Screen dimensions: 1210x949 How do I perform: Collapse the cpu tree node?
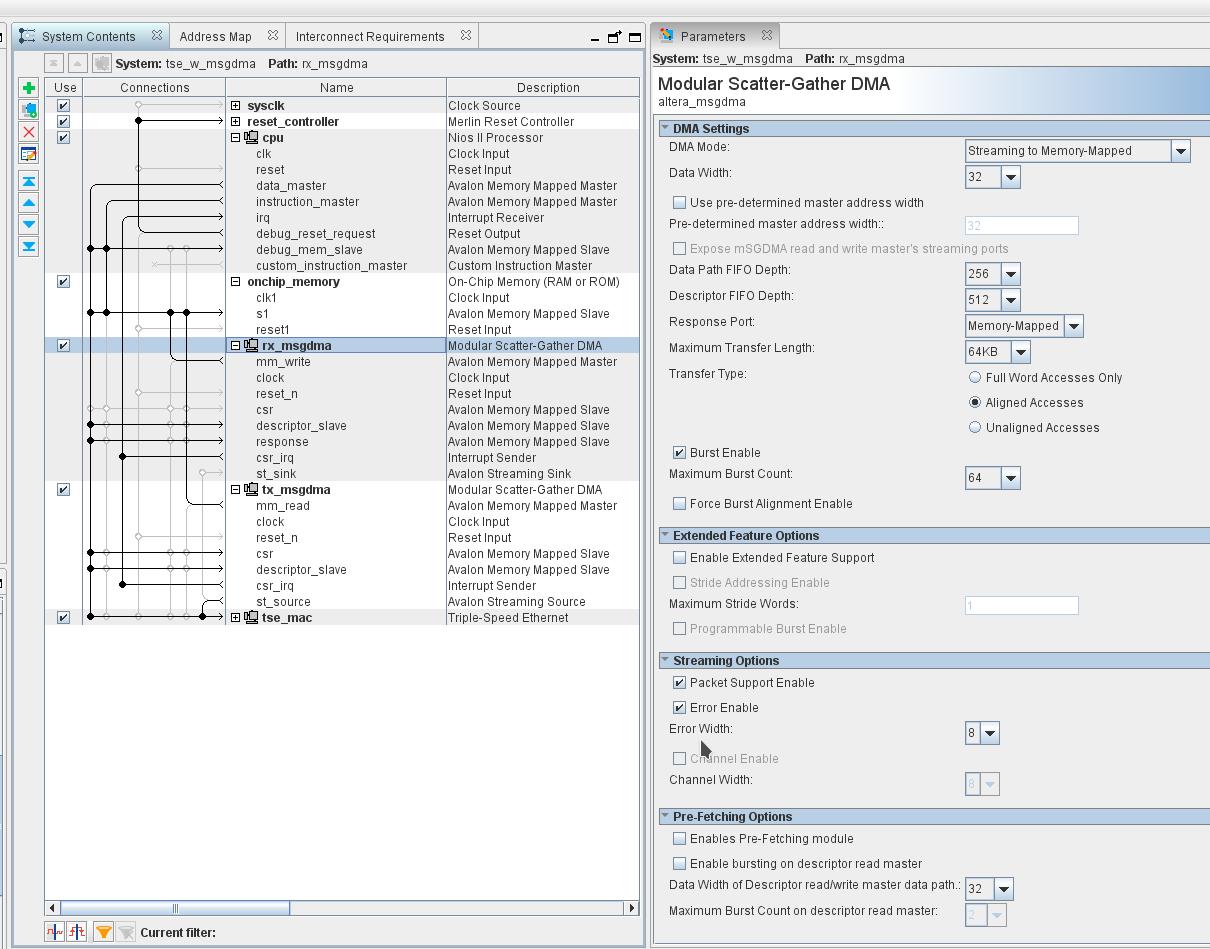pos(236,138)
